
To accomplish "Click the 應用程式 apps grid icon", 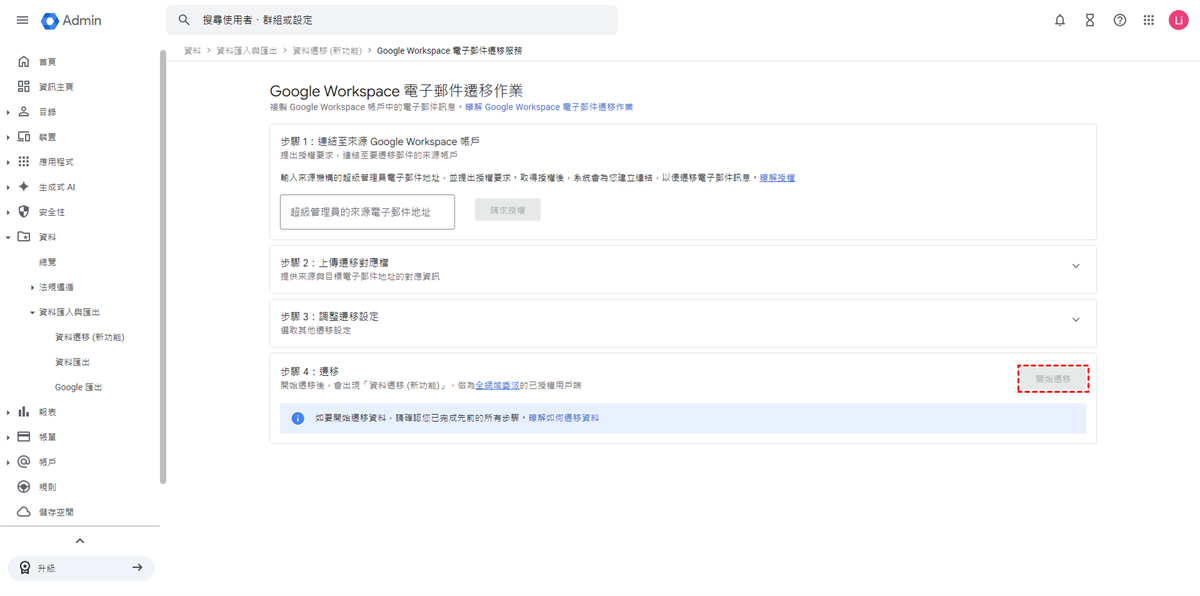I will pyautogui.click(x=24, y=162).
